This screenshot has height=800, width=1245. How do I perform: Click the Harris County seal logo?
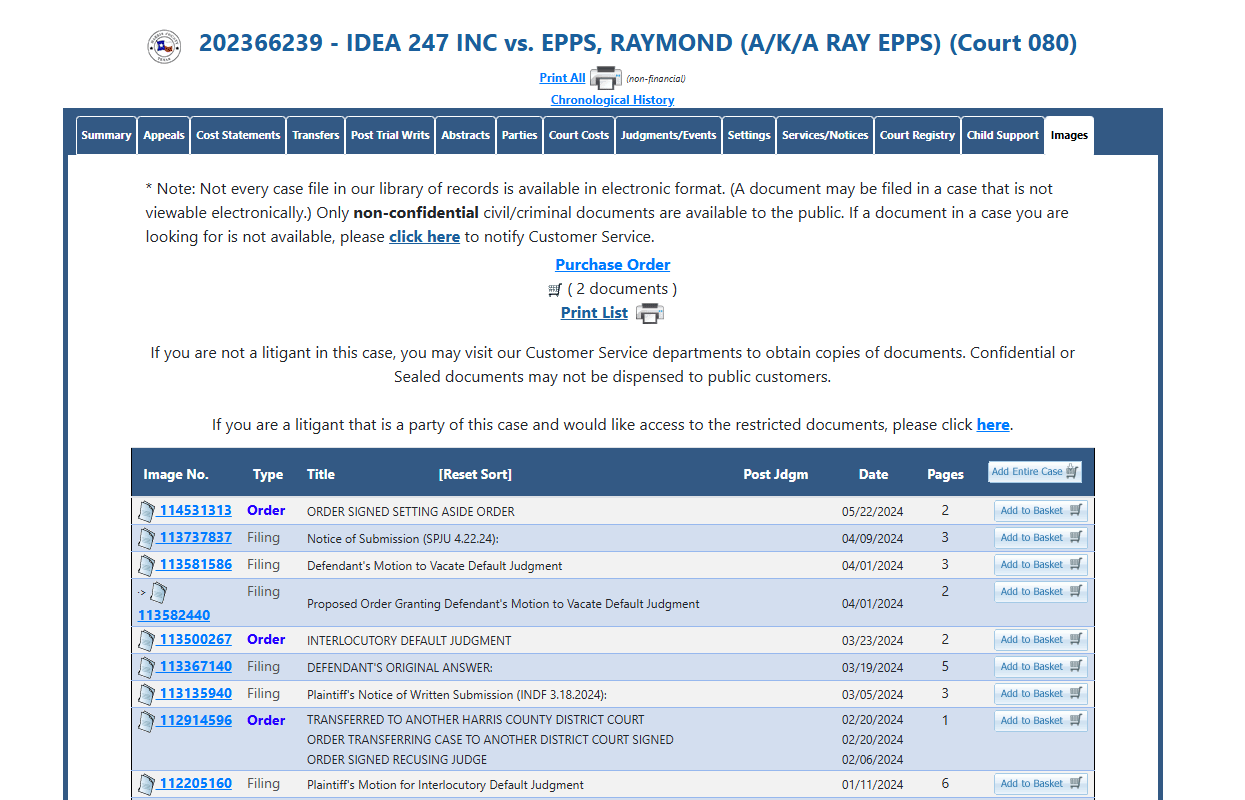pyautogui.click(x=164, y=46)
